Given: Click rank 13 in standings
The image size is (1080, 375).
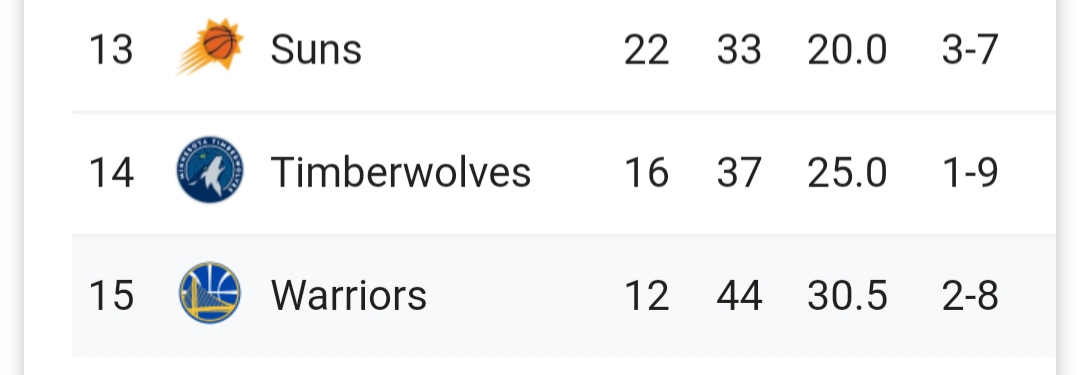Looking at the screenshot, I should 111,50.
